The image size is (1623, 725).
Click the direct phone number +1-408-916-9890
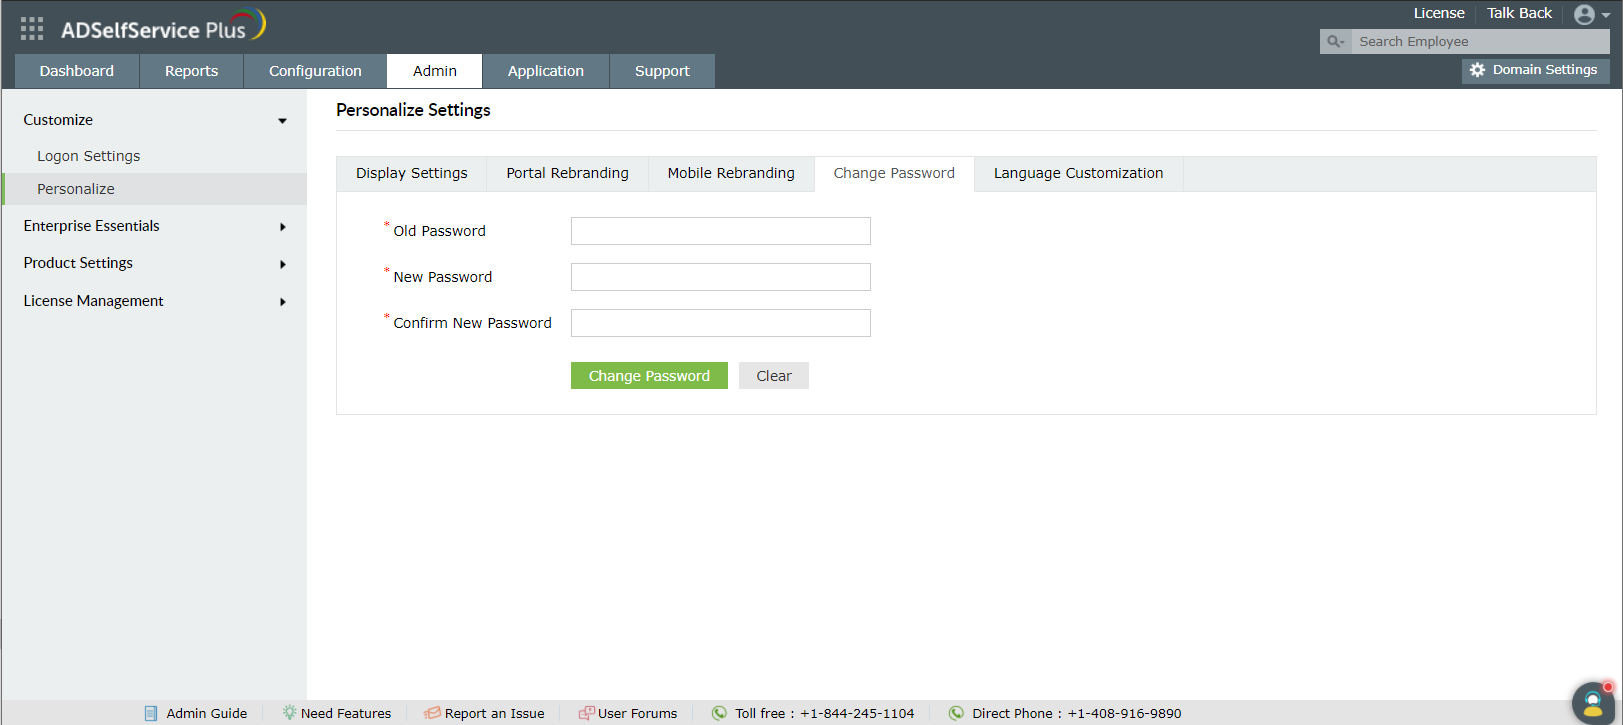click(x=1125, y=713)
